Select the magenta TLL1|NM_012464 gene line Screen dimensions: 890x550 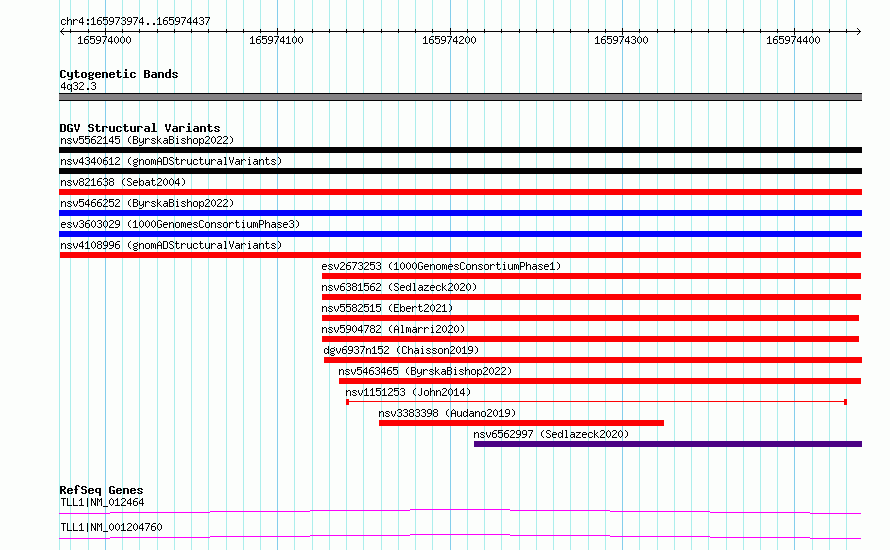460,512
